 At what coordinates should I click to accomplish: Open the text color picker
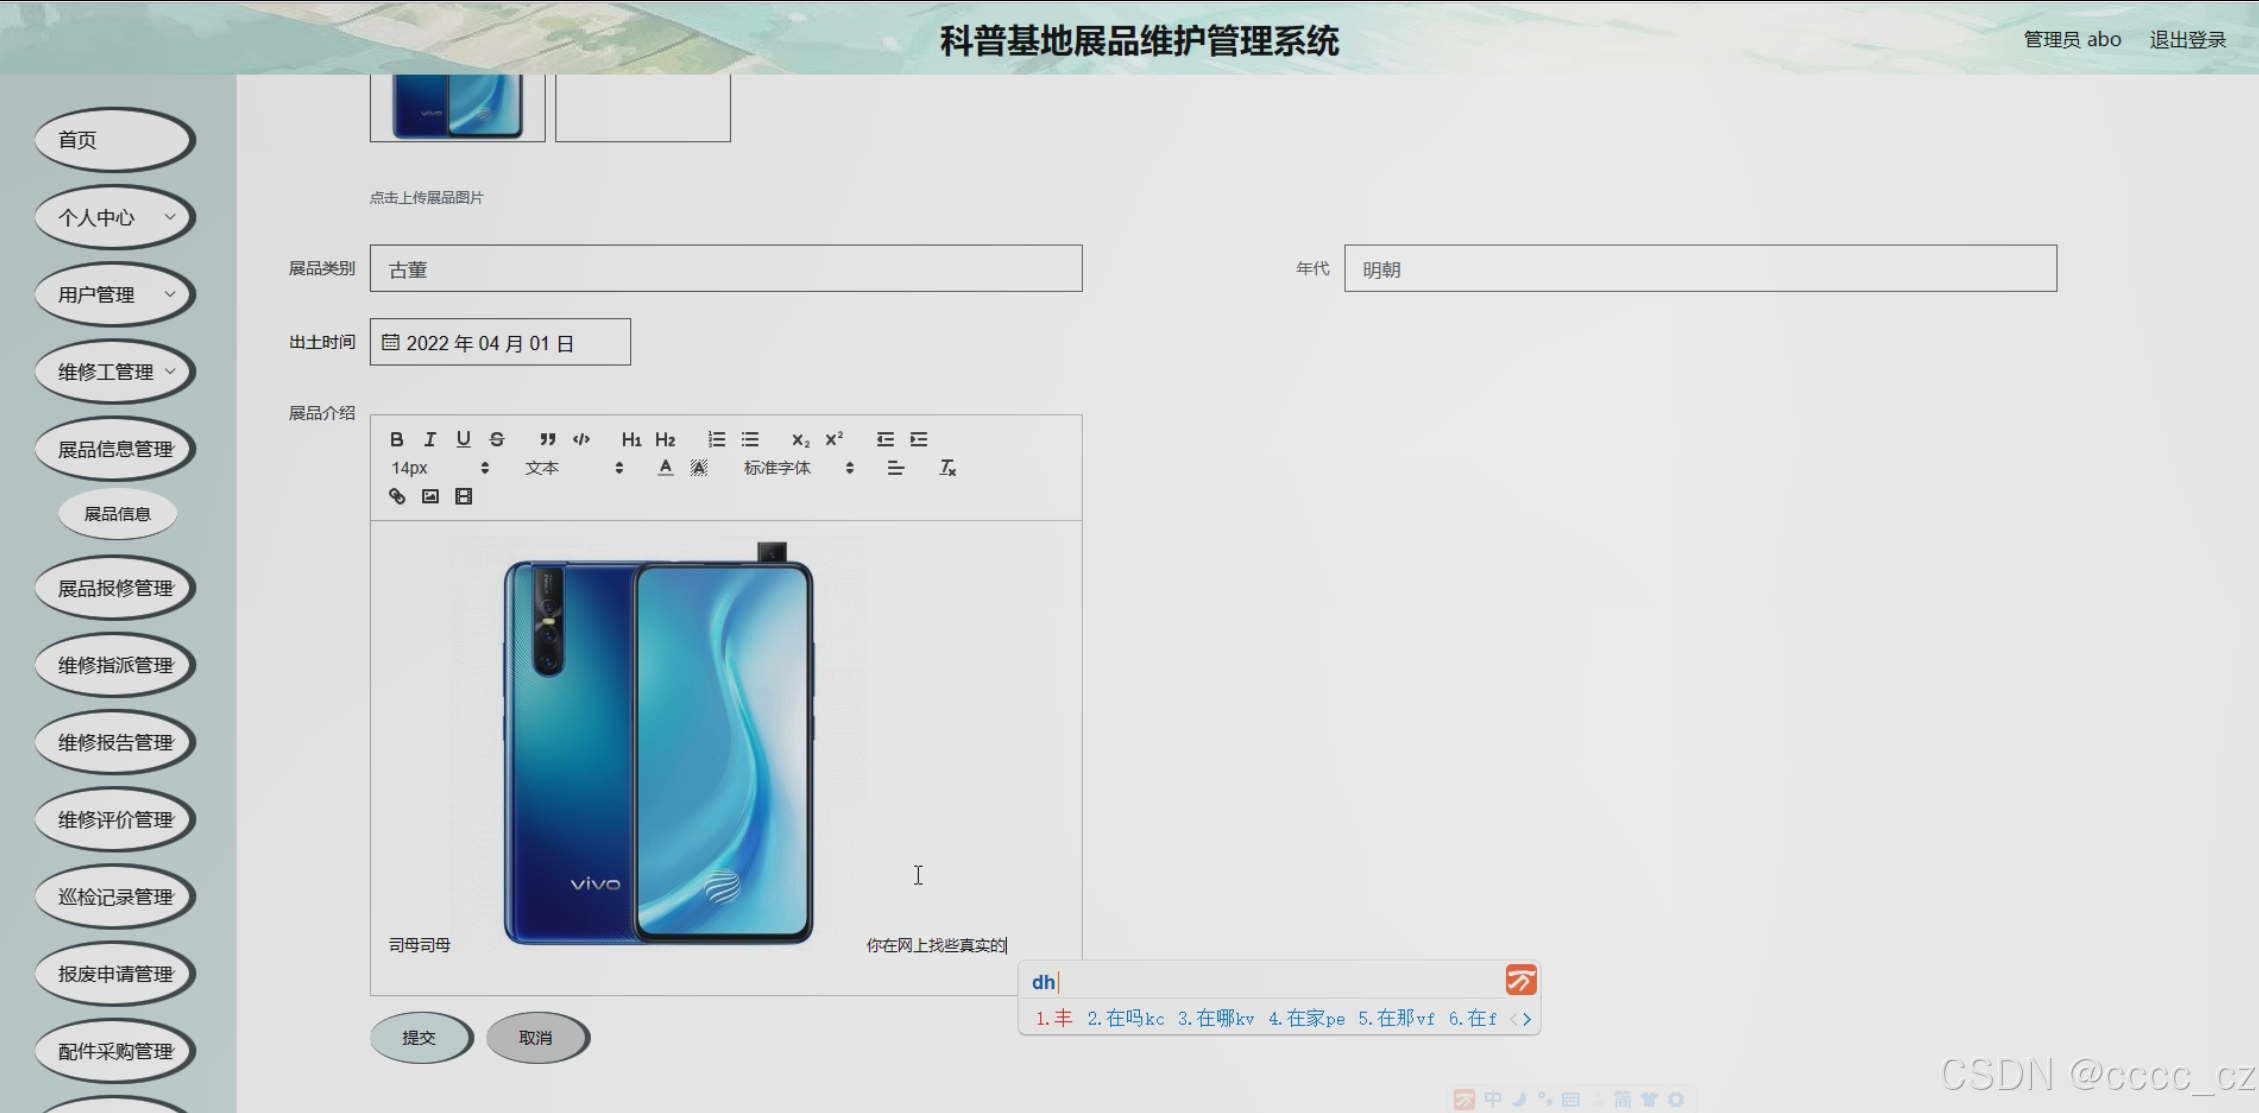(x=665, y=468)
